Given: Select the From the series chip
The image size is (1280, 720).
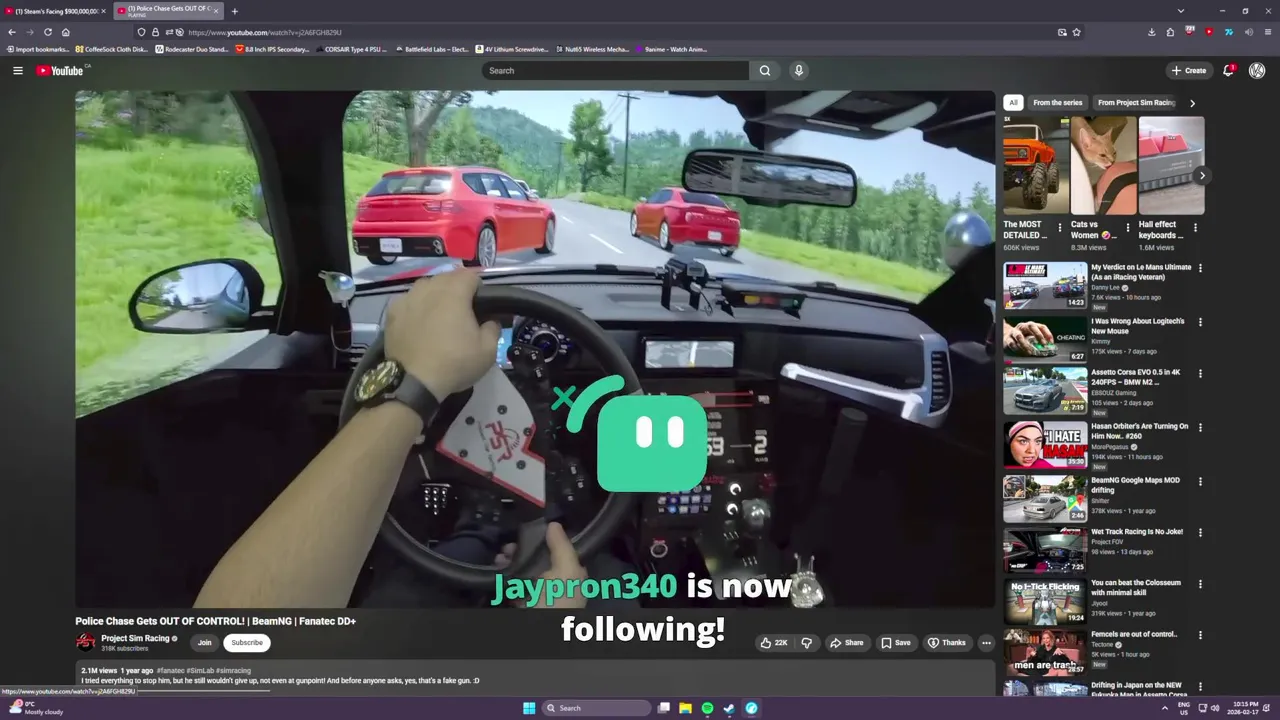Looking at the screenshot, I should coord(1057,102).
